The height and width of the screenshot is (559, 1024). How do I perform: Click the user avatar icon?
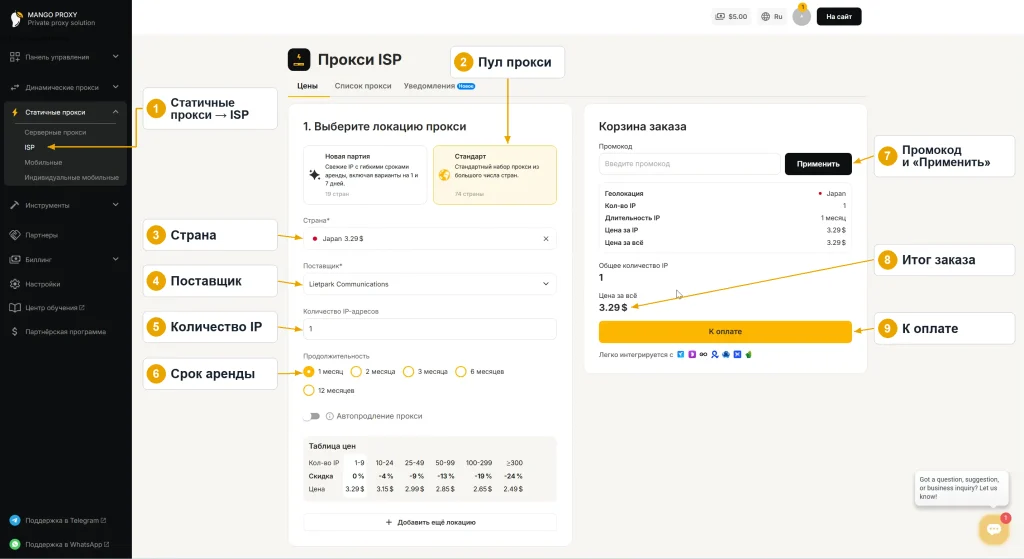801,16
